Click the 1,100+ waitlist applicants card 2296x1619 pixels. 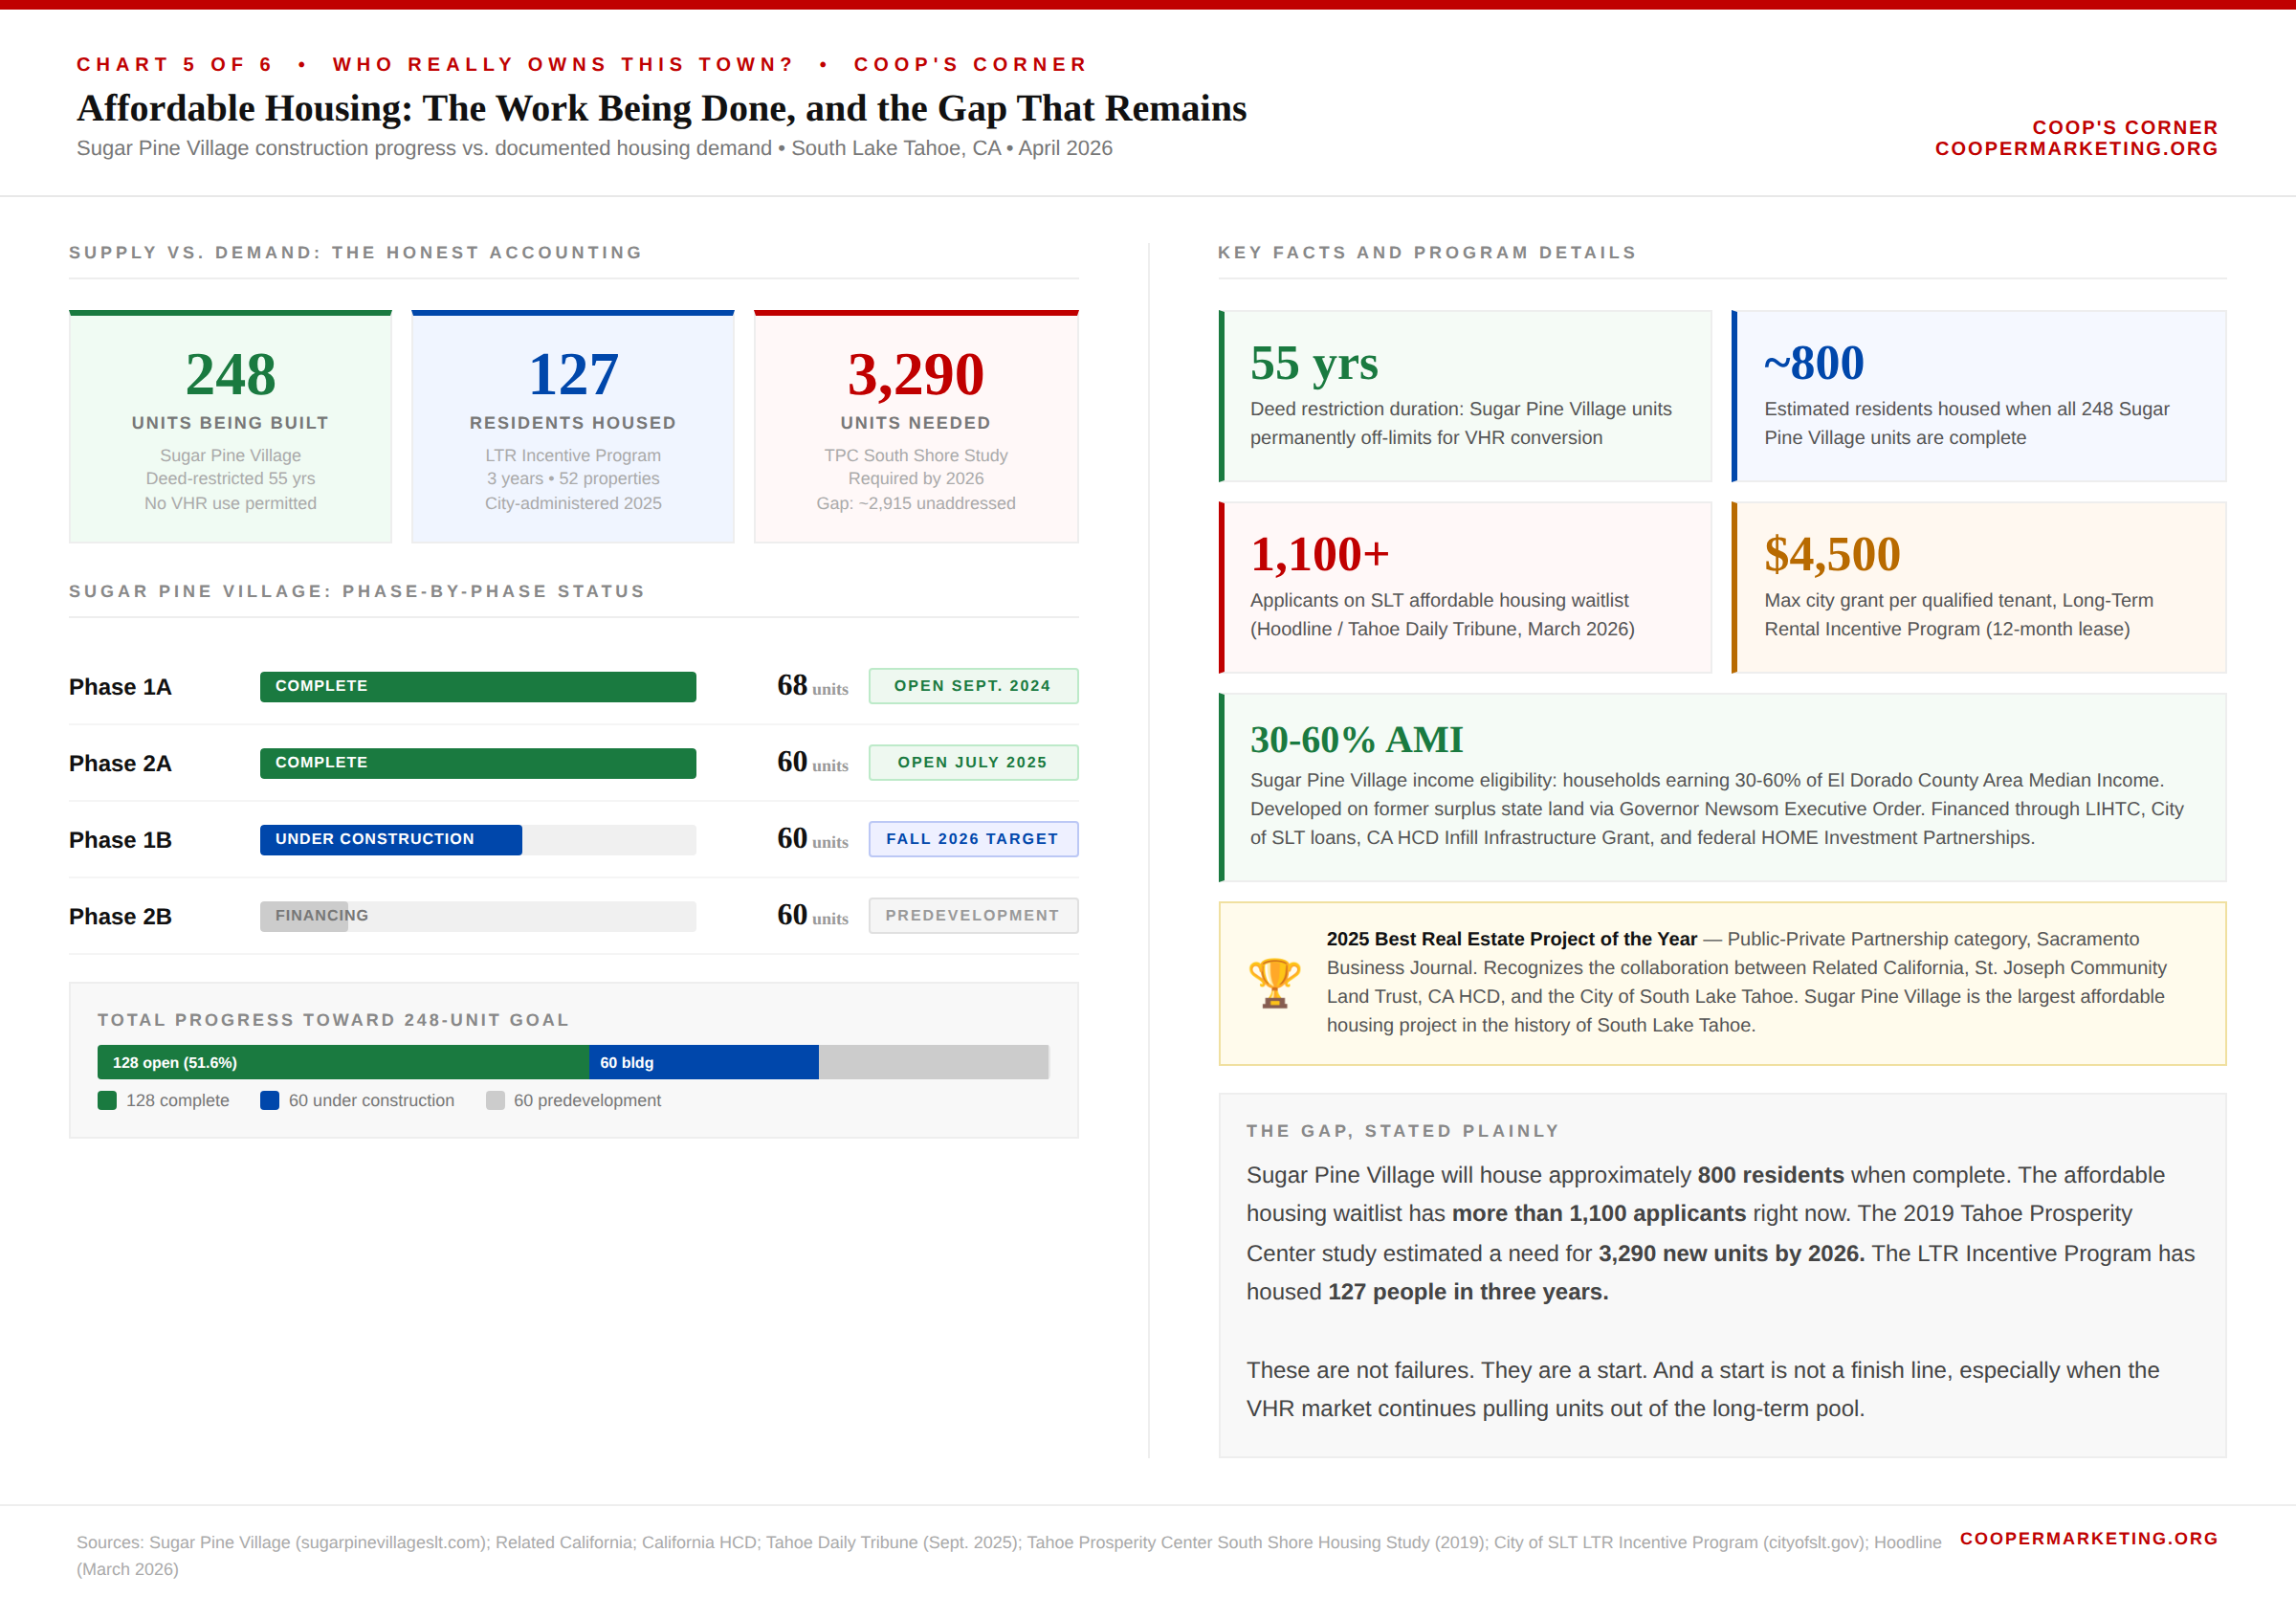[x=1465, y=587]
